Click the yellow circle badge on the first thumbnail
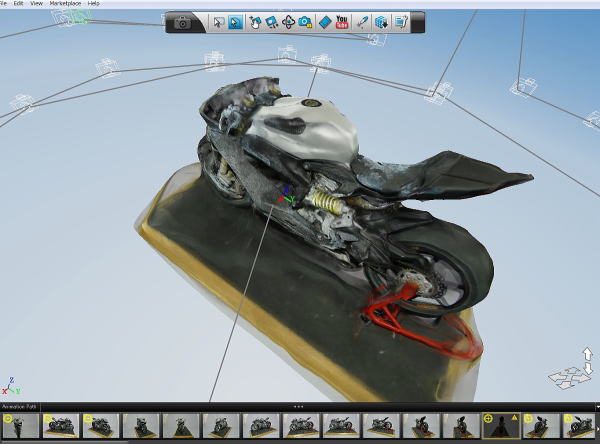This screenshot has height=444, width=600. coord(8,418)
